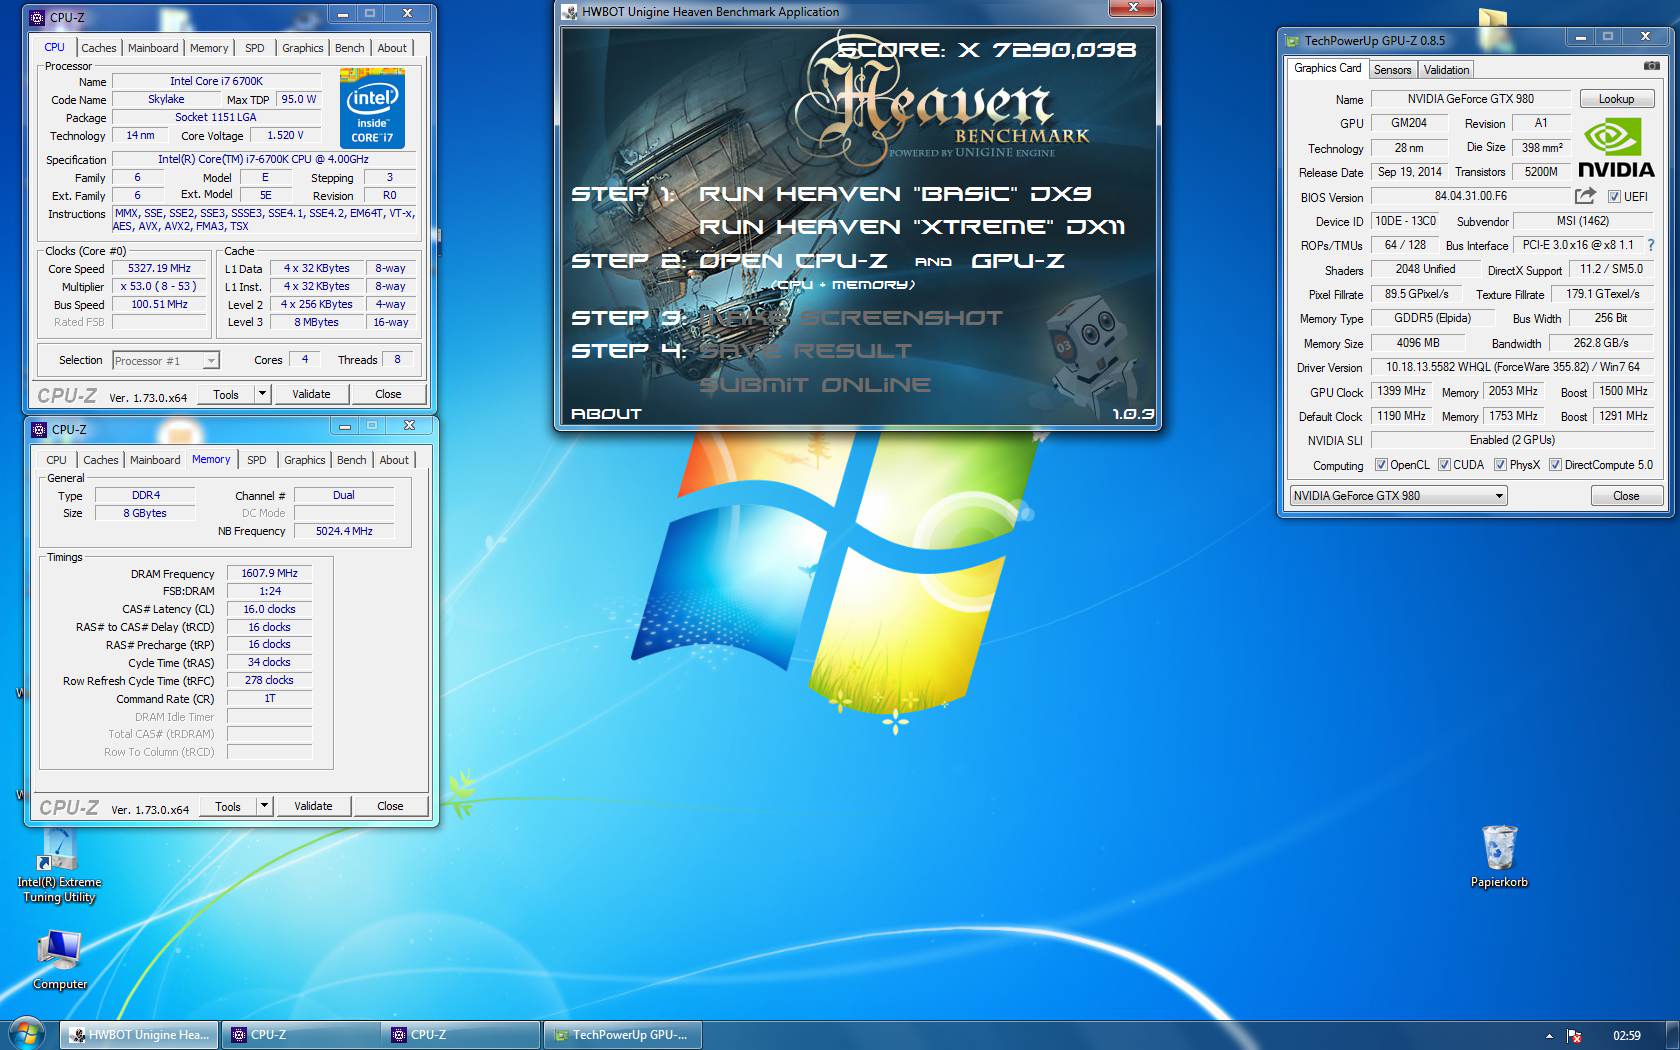This screenshot has height=1050, width=1680.
Task: Switch to first CPU-Z taskbar button
Action: 300,1035
